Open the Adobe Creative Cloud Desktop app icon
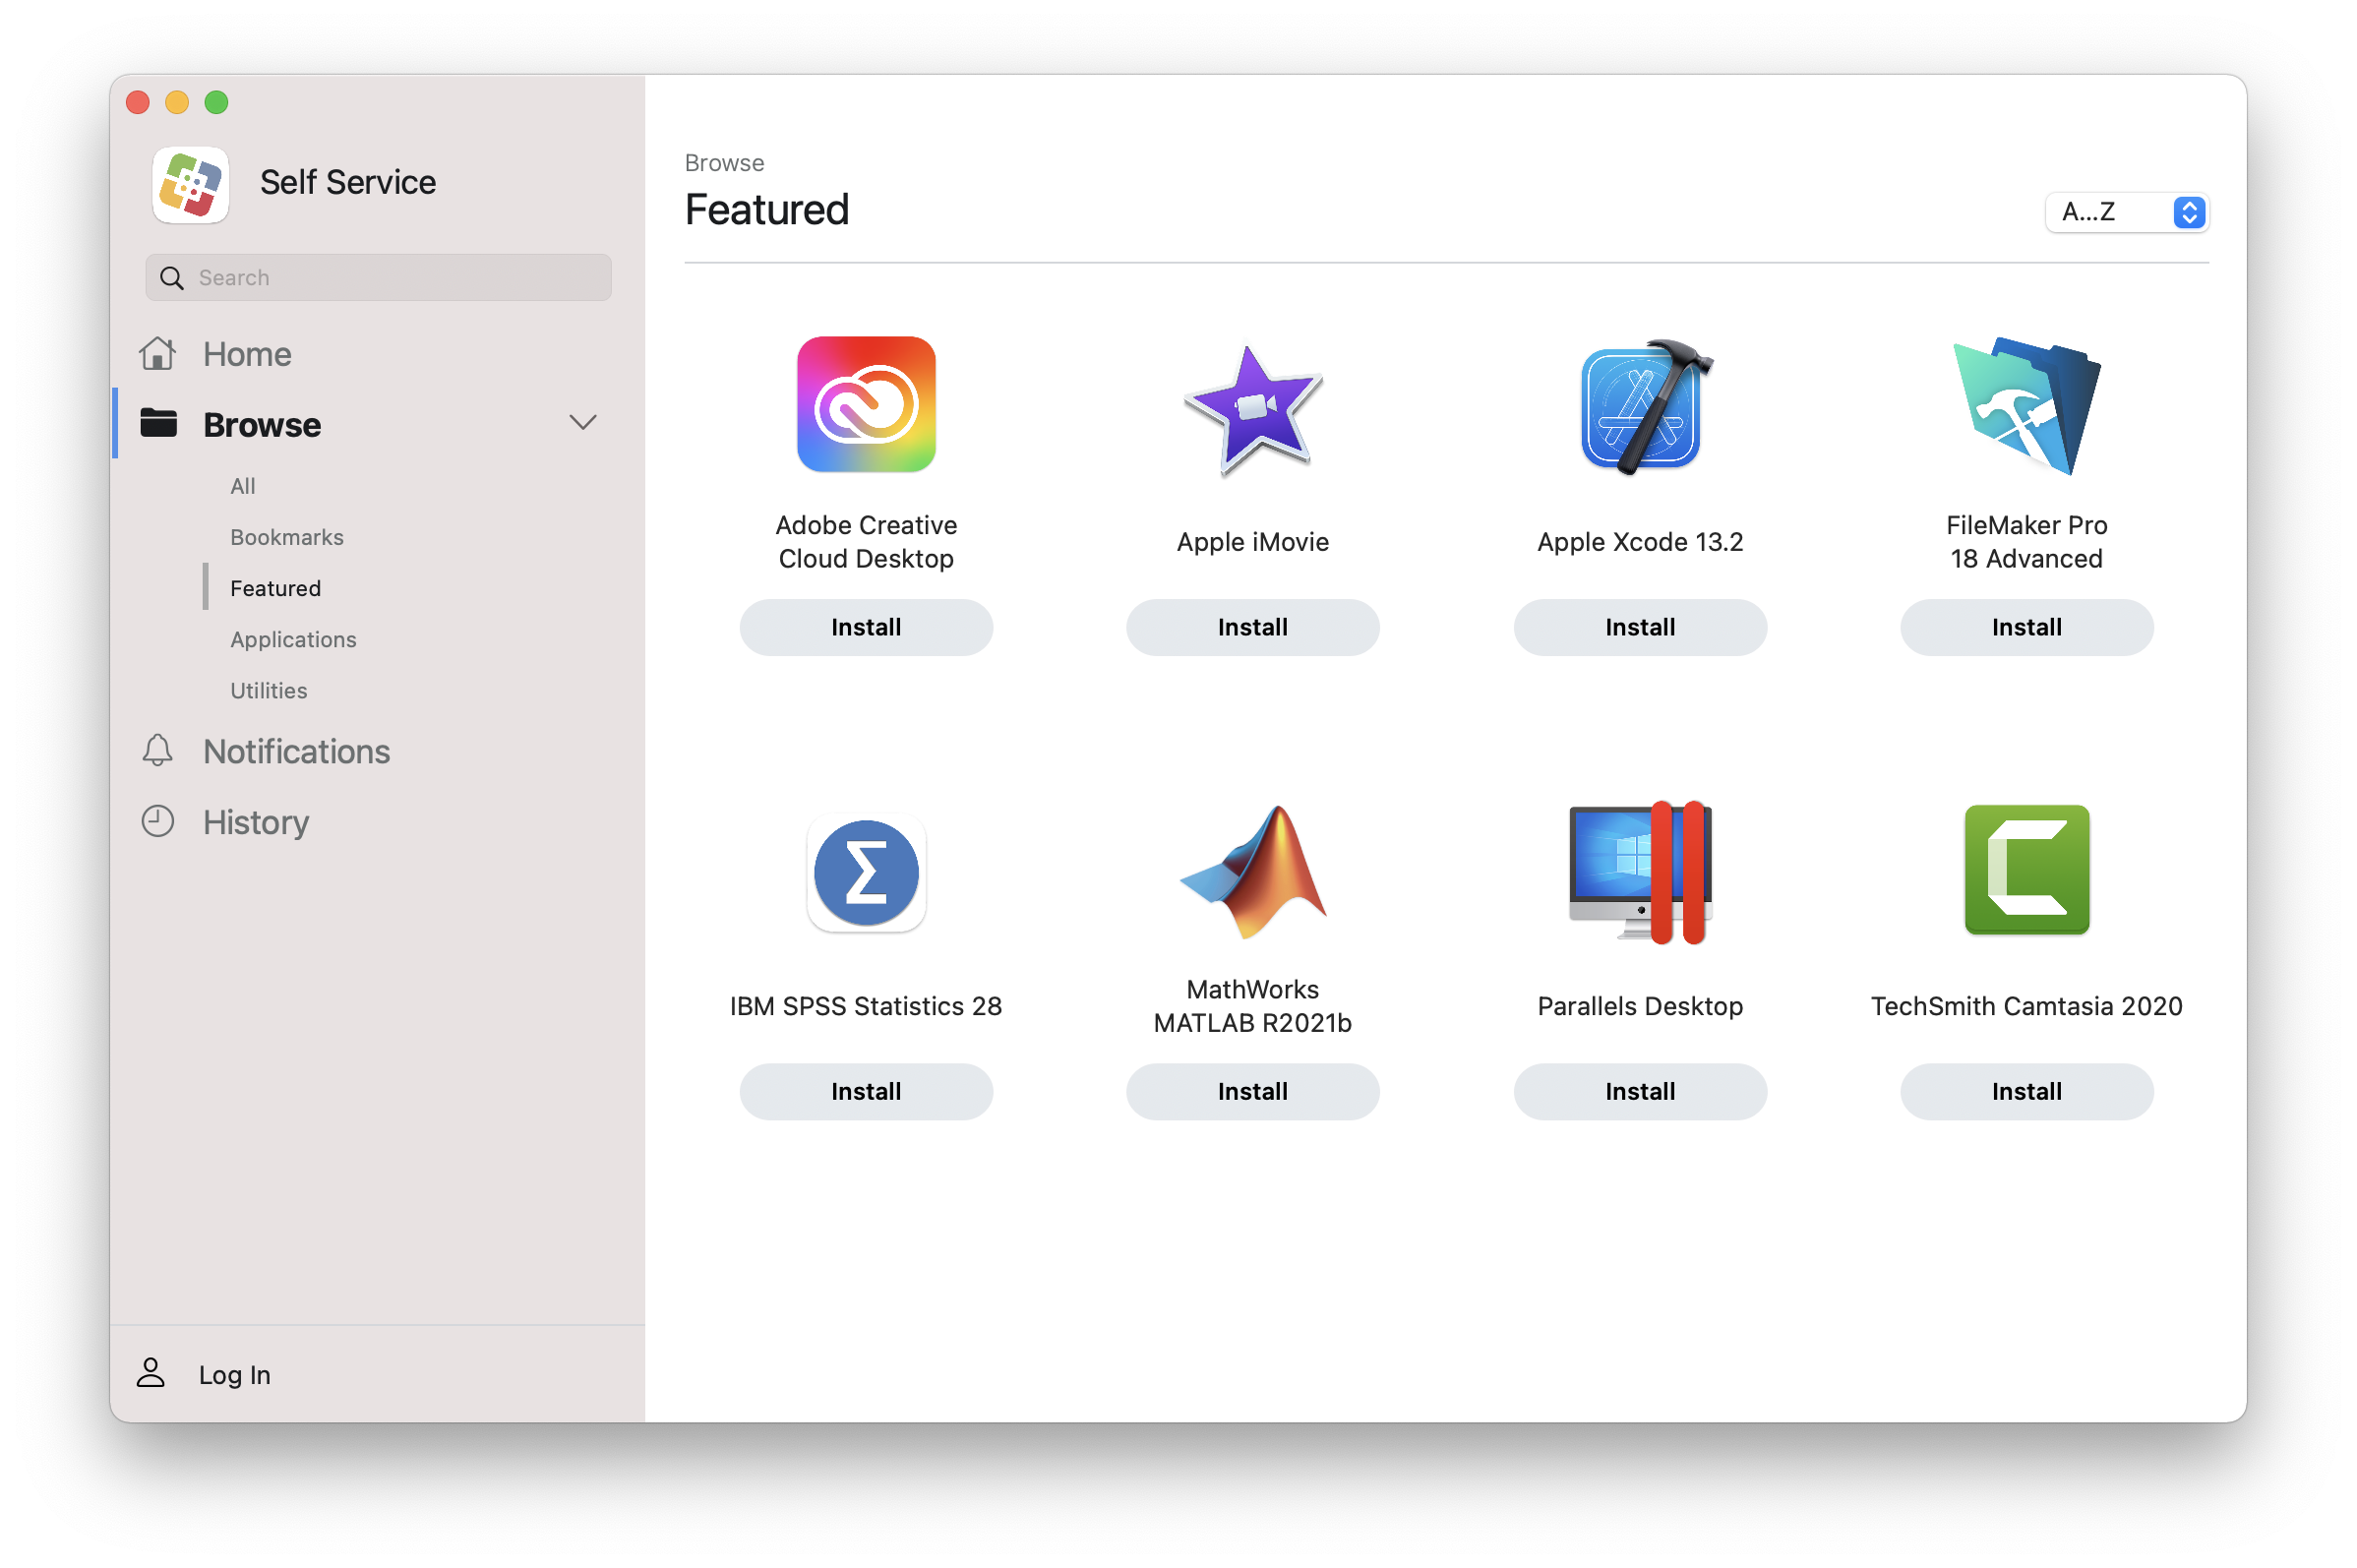This screenshot has height=1568, width=2357. (866, 404)
